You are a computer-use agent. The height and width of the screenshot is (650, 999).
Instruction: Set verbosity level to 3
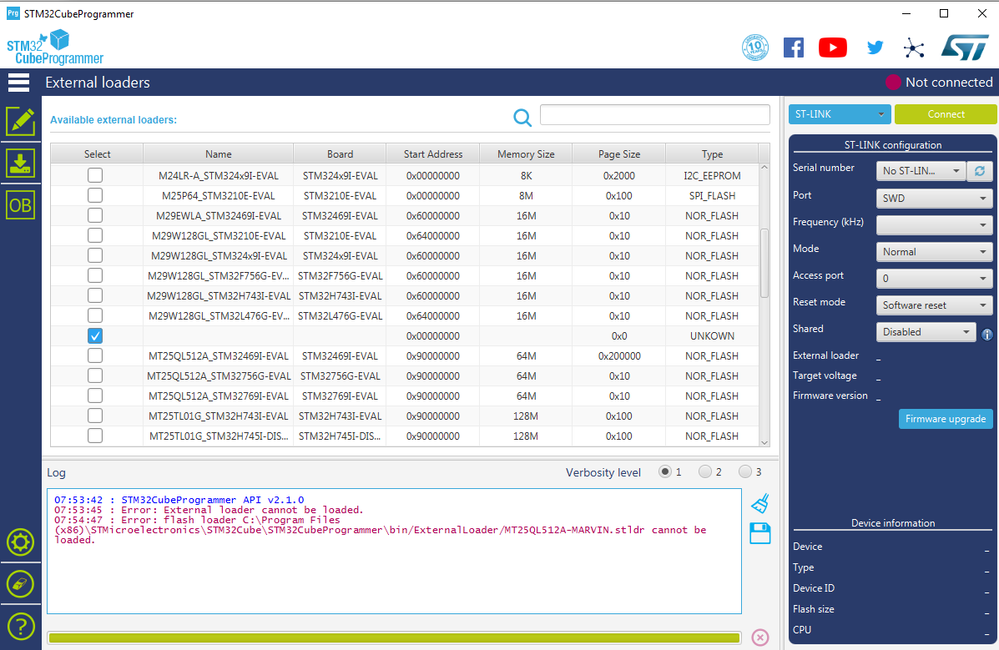[745, 472]
